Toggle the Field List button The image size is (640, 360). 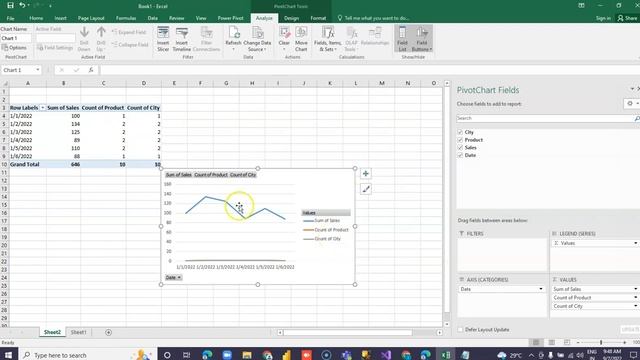coord(402,39)
